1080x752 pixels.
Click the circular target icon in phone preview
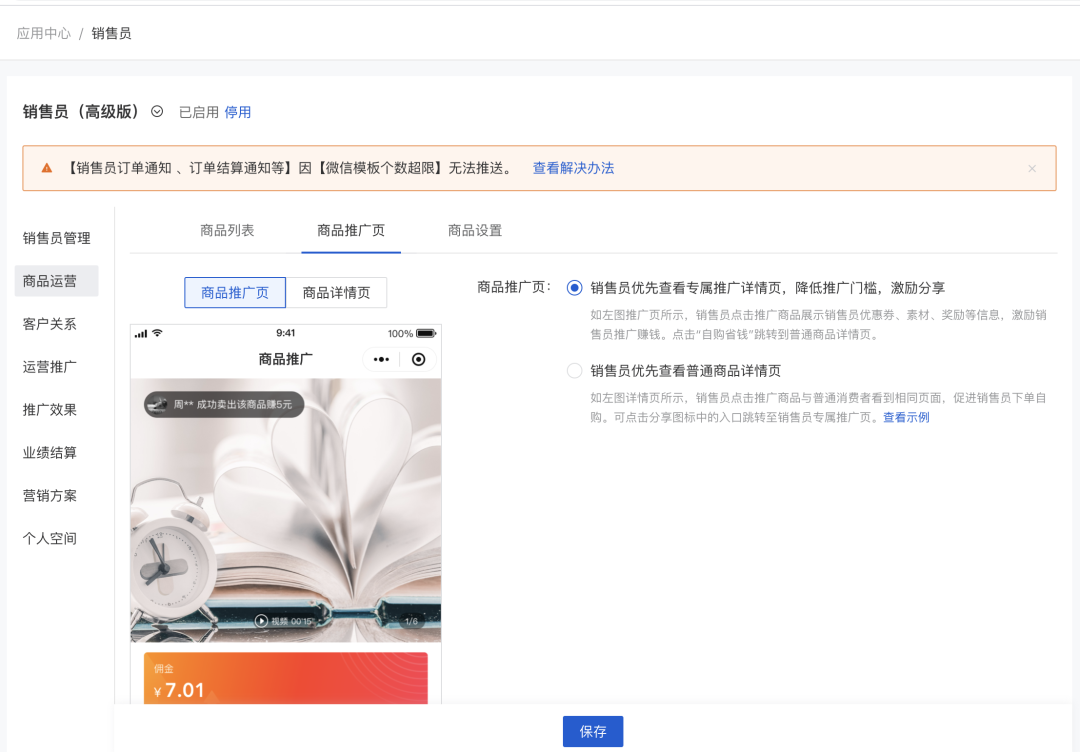click(x=418, y=359)
